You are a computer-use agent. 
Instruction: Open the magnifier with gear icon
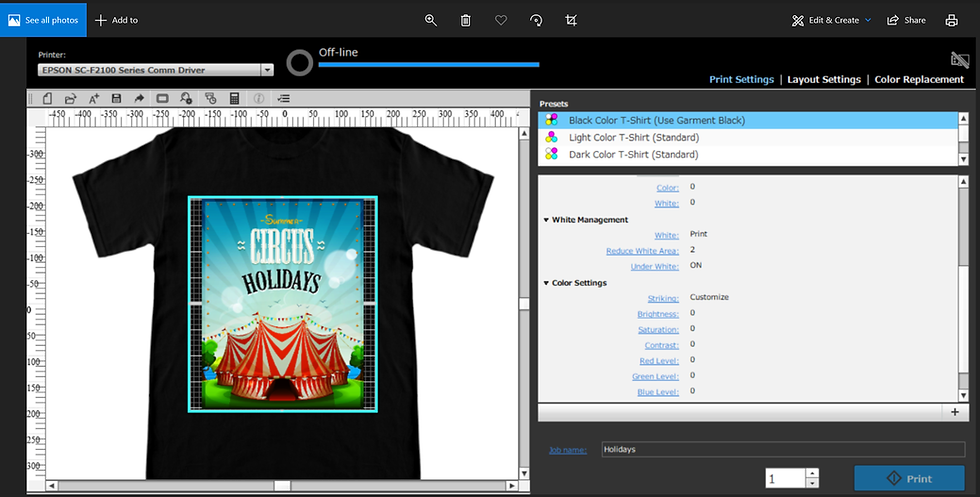pyautogui.click(x=186, y=98)
